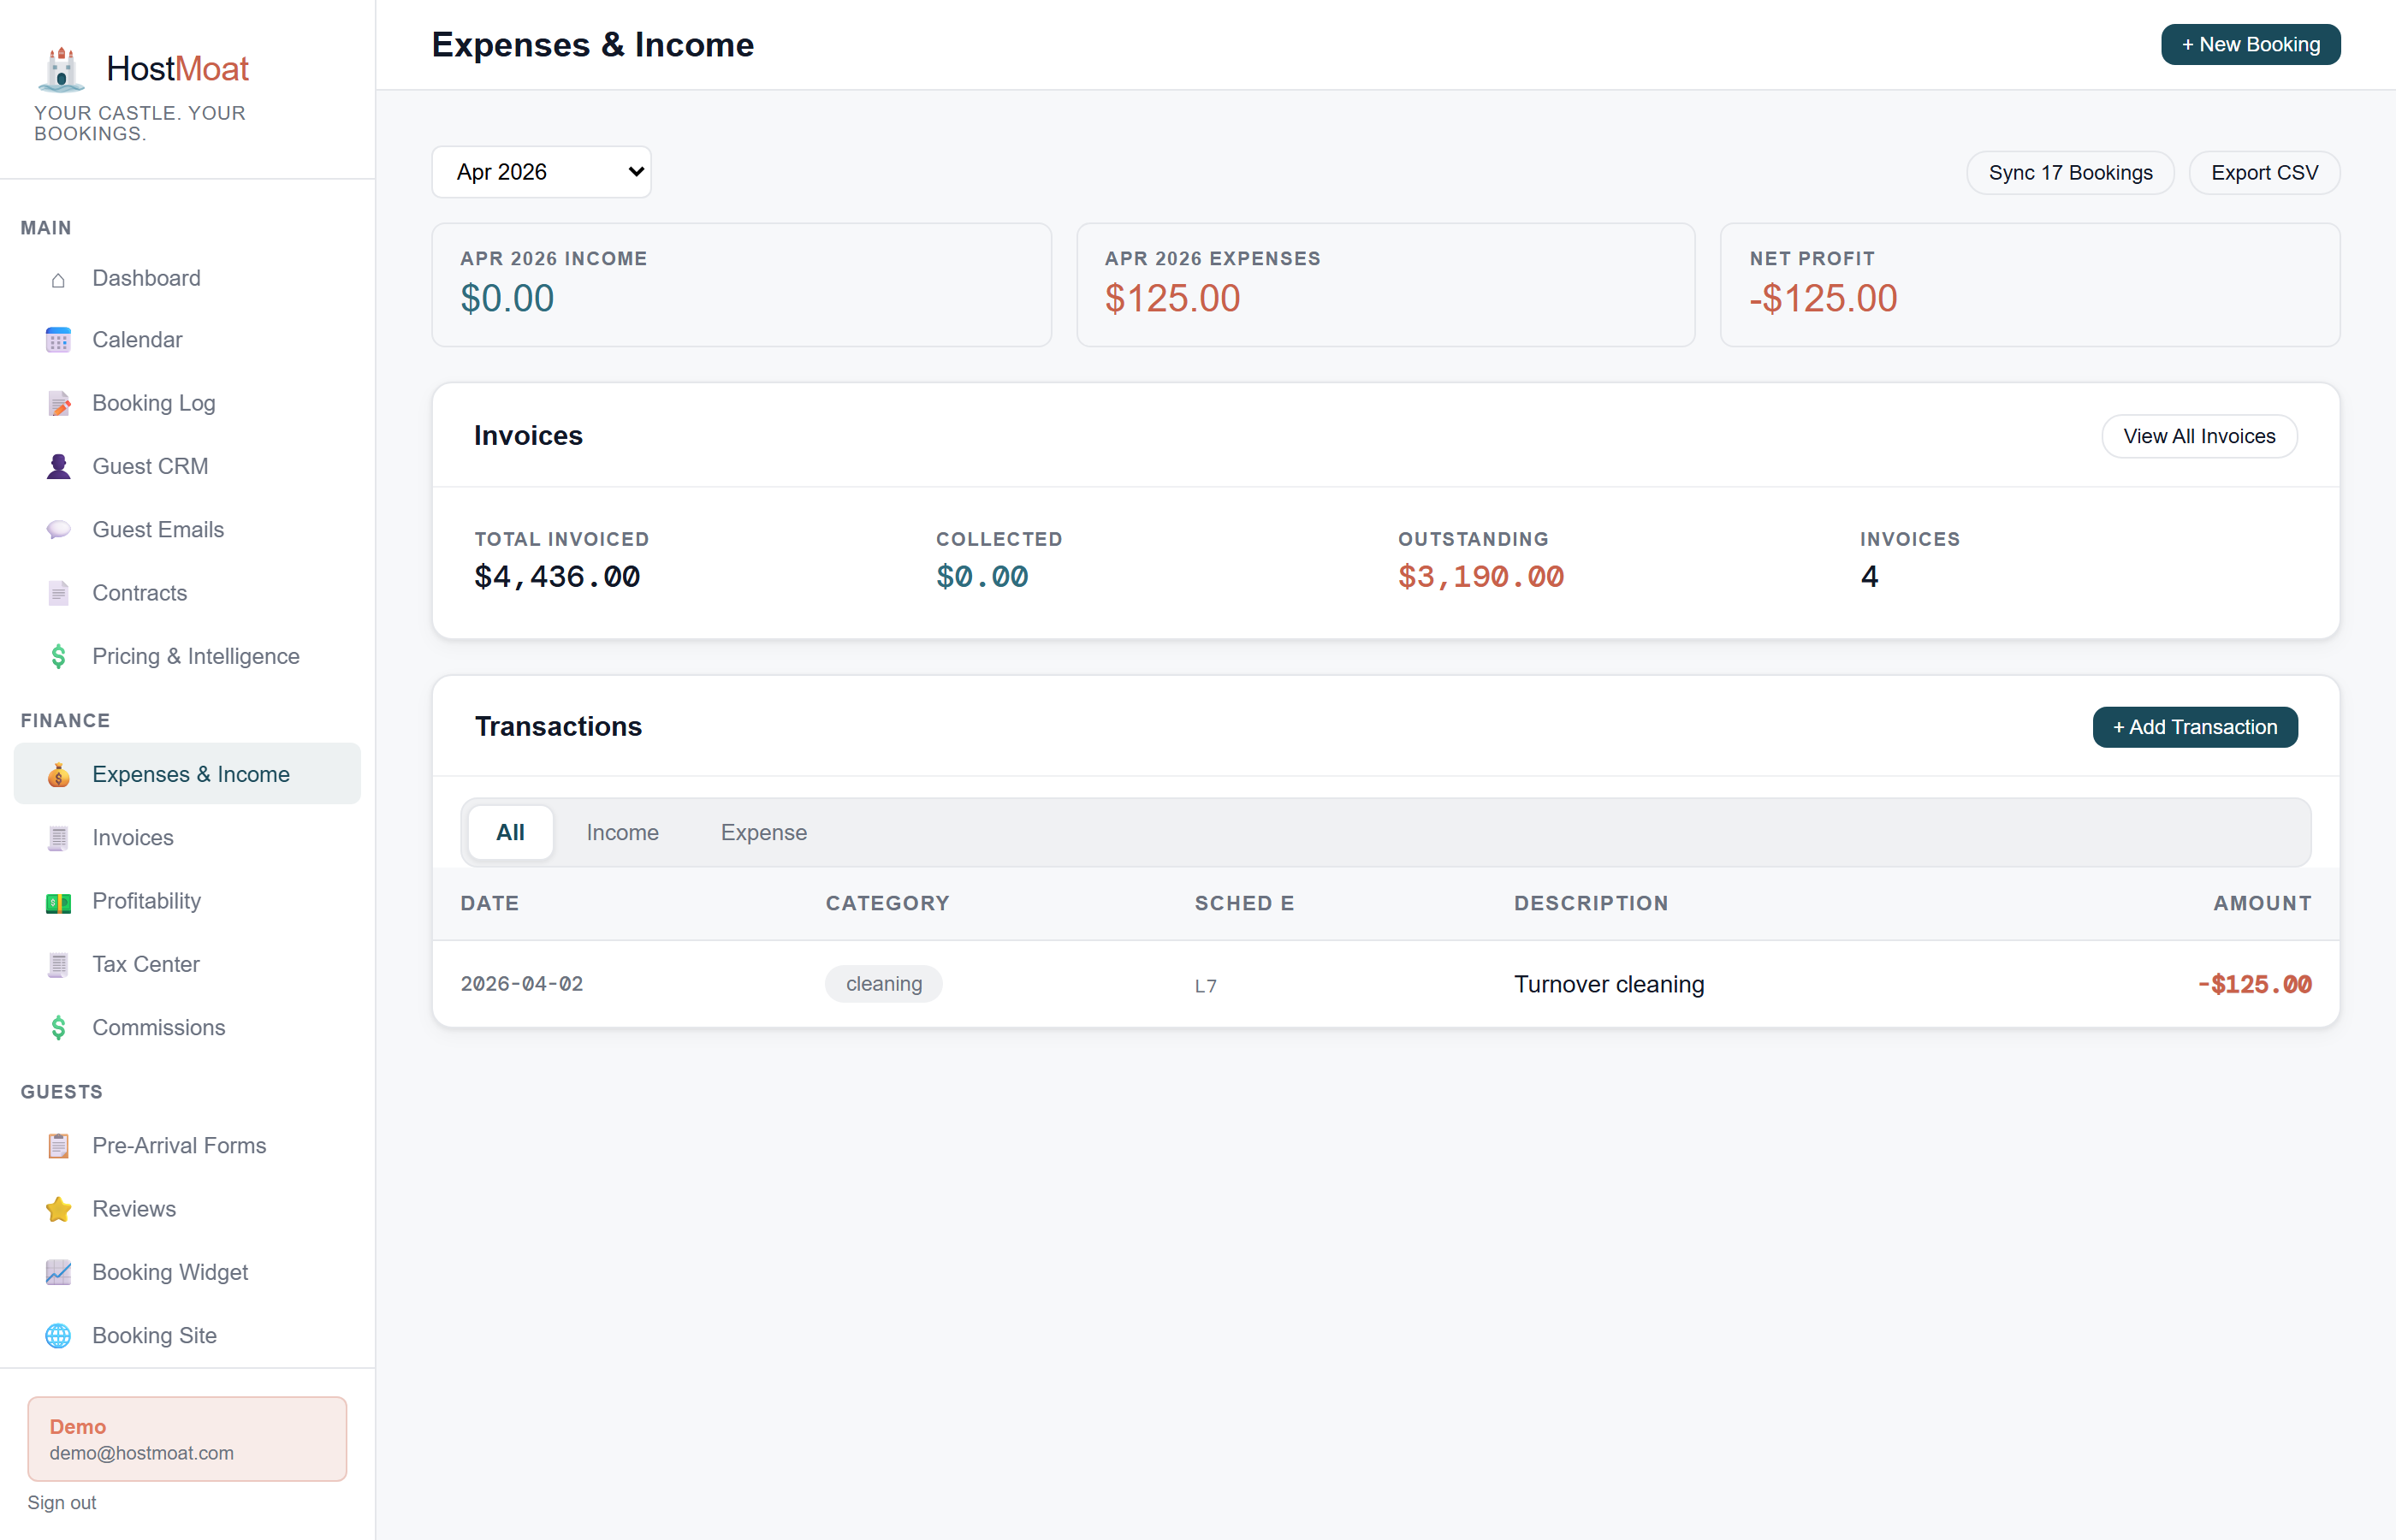This screenshot has width=2396, height=1540.
Task: Switch to the Expense transactions tab
Action: pyautogui.click(x=763, y=832)
